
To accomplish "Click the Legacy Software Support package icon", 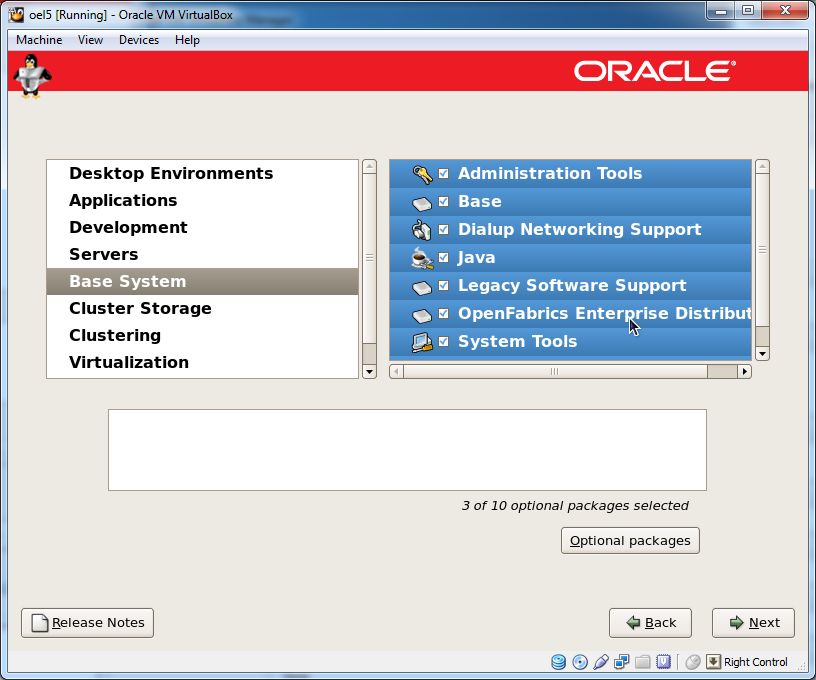I will click(422, 287).
